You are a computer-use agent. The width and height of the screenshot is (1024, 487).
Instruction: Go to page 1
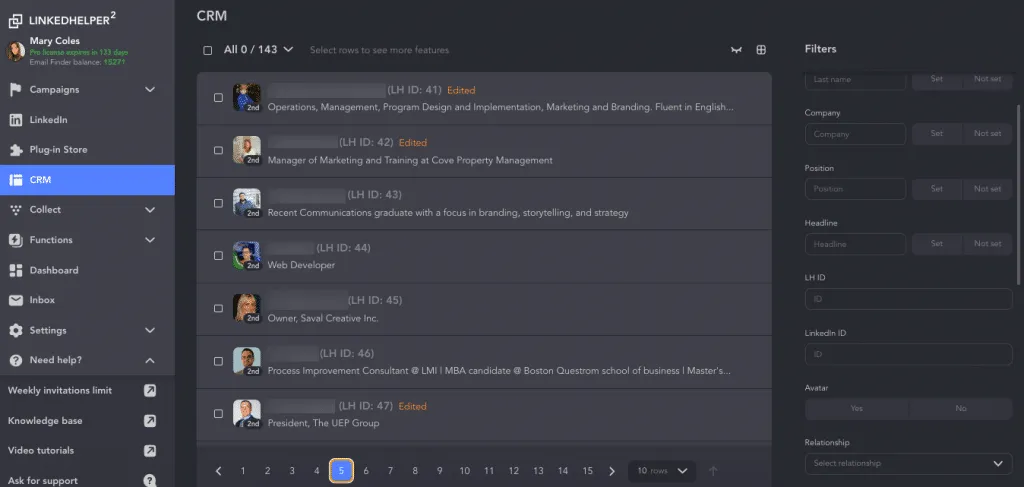243,471
